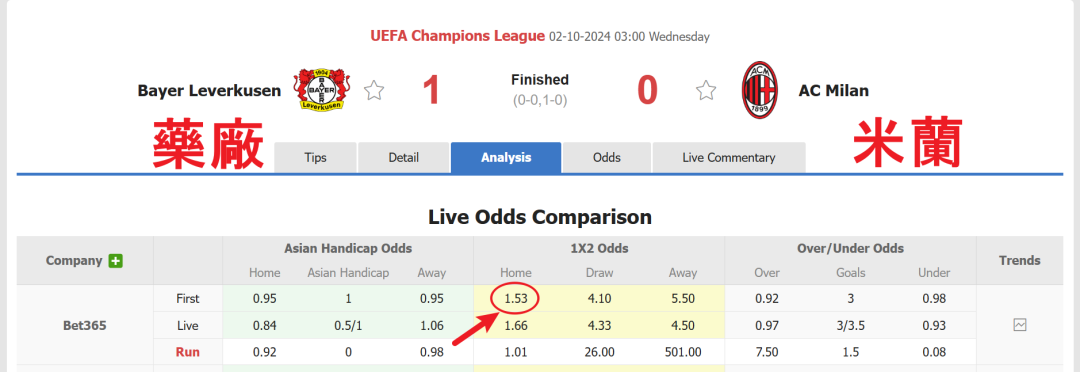Select the Analysis tab
The width and height of the screenshot is (1080, 372).
(506, 157)
